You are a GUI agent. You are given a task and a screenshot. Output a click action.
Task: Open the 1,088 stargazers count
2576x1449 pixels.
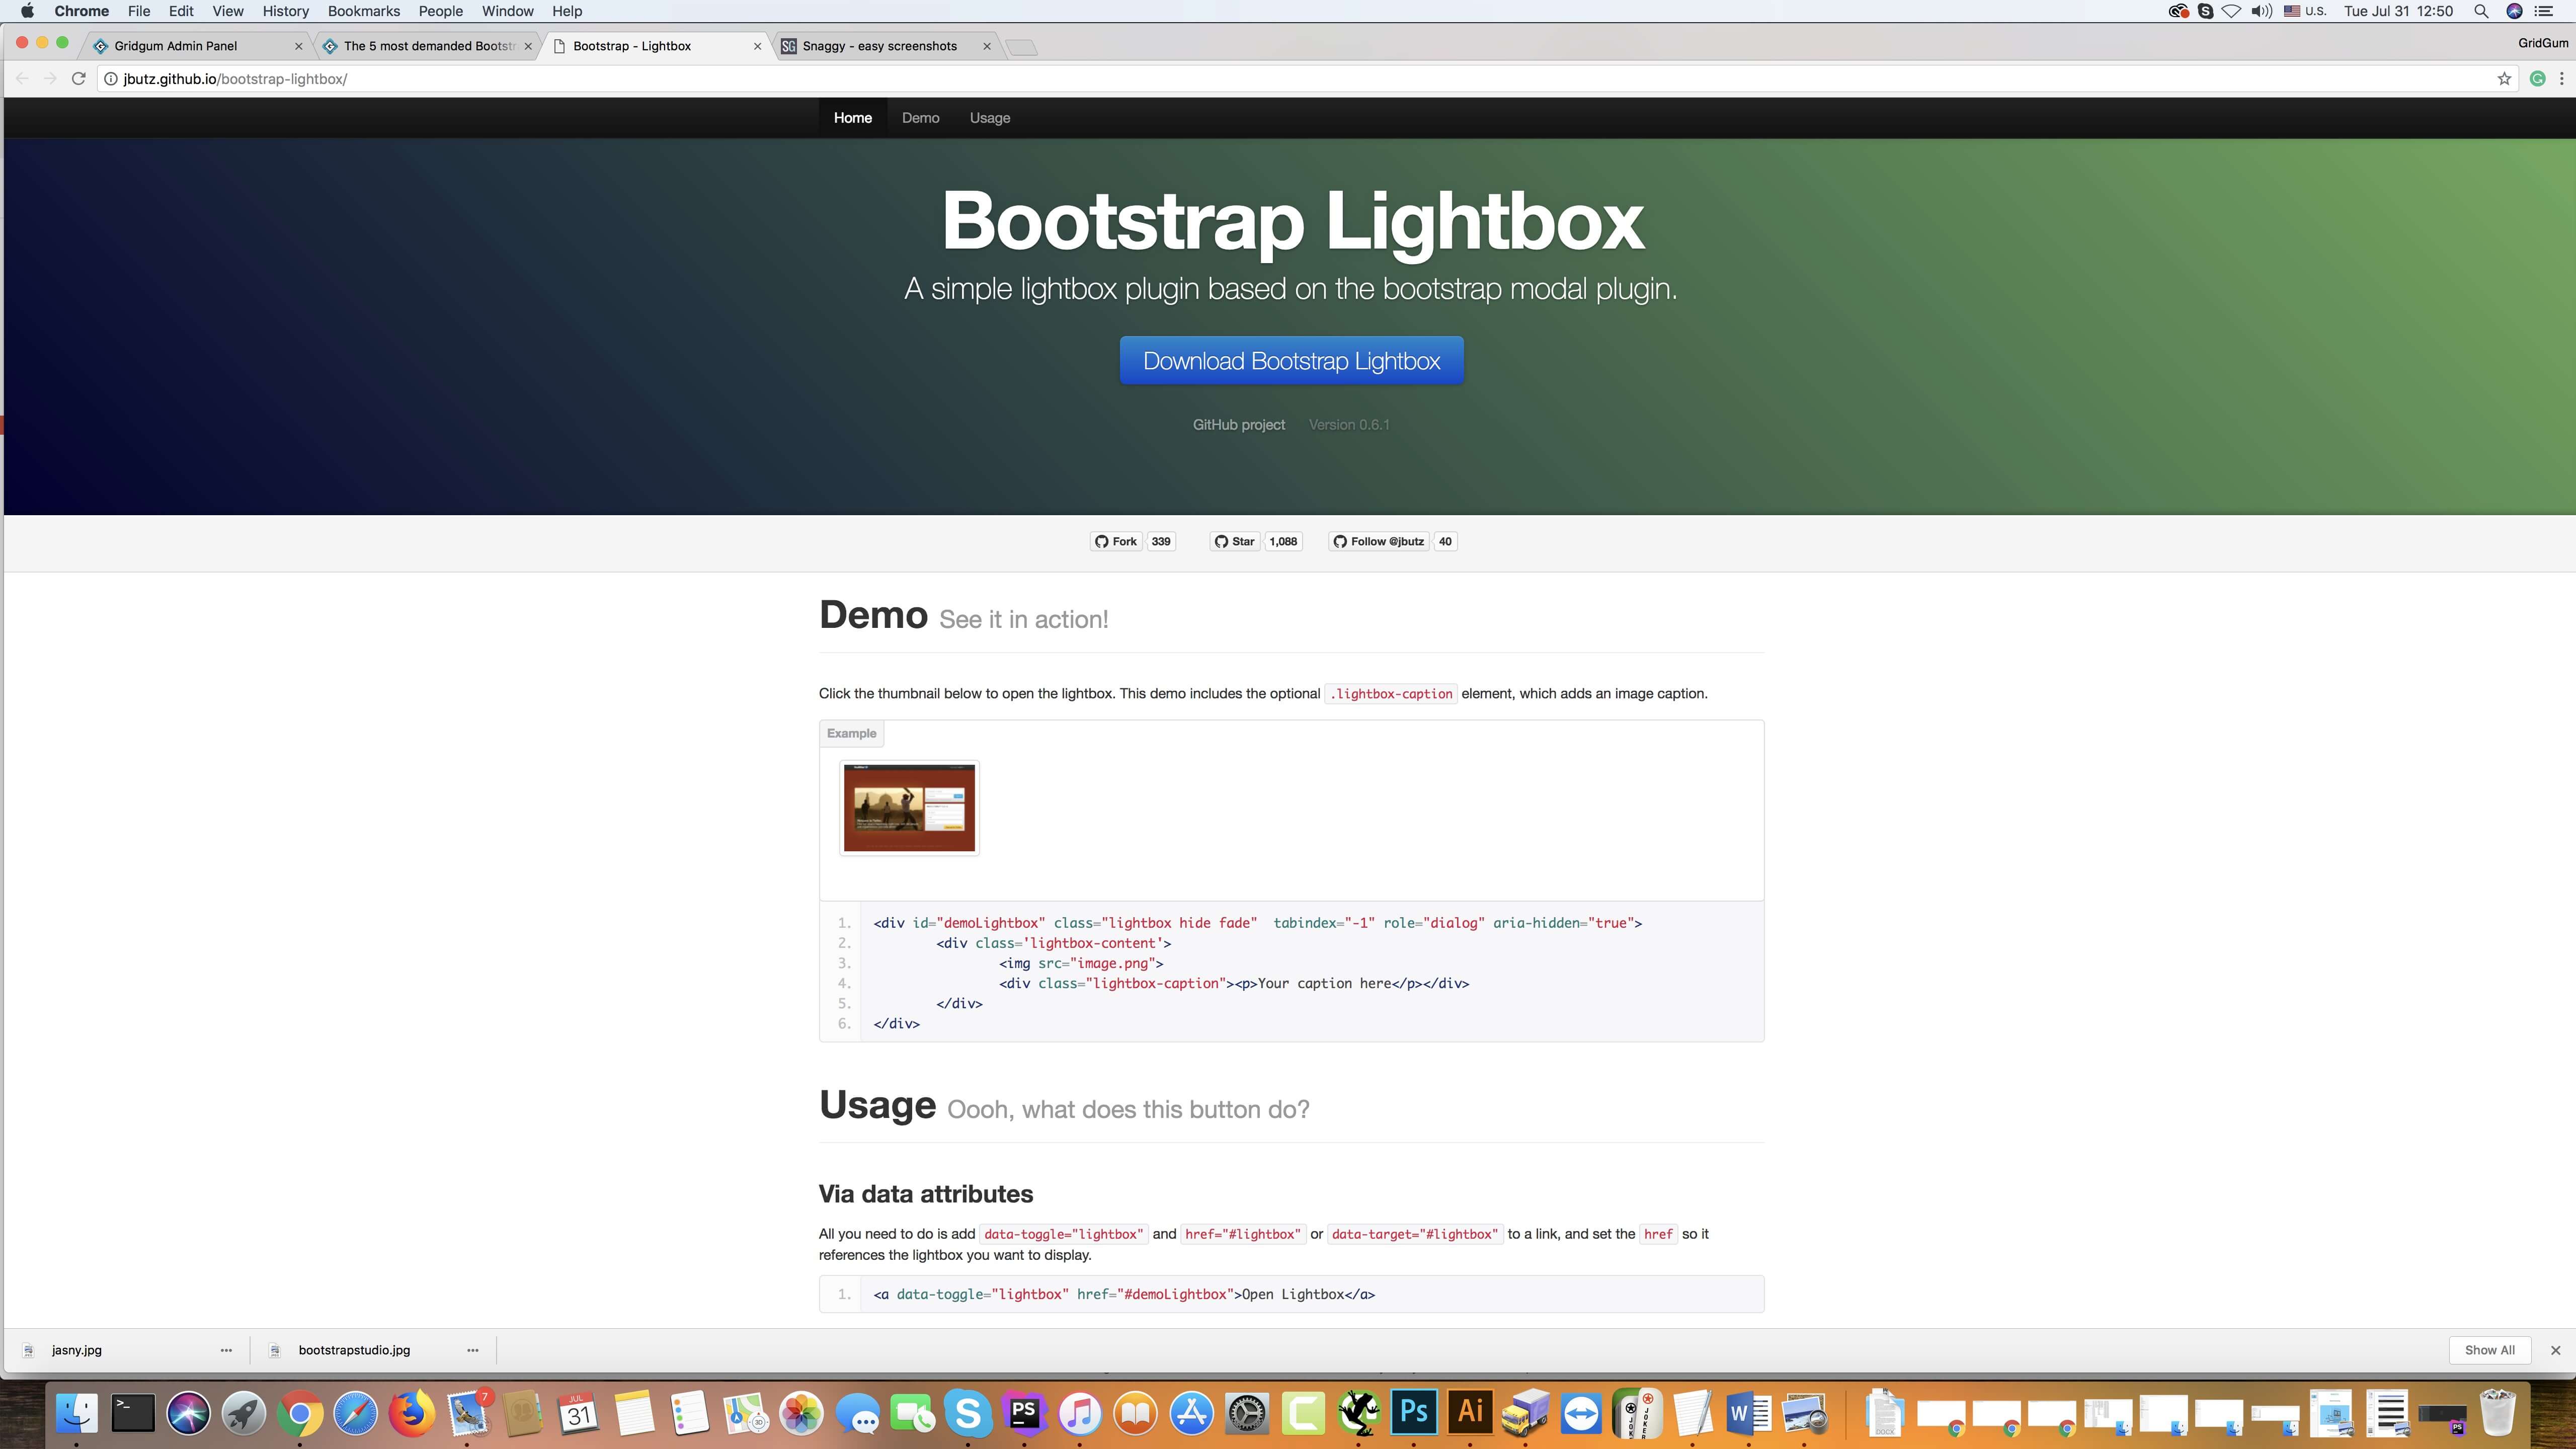point(1283,541)
